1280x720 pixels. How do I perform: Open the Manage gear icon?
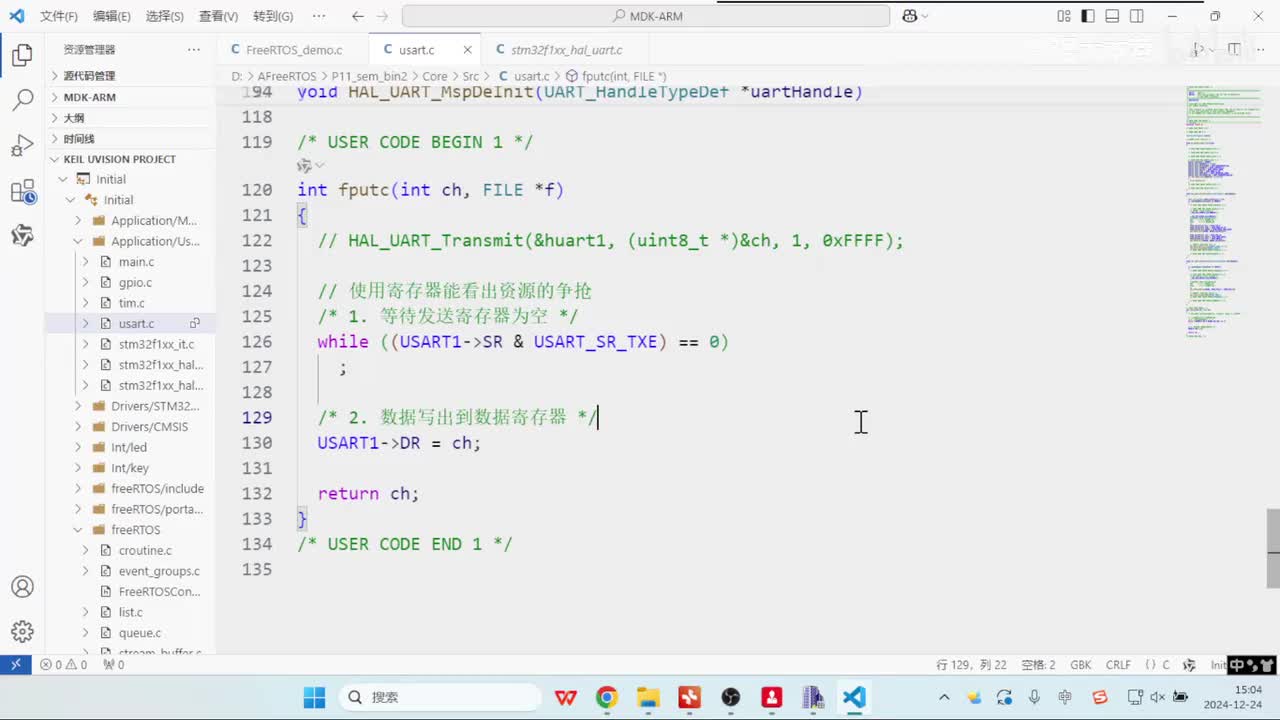click(x=22, y=631)
